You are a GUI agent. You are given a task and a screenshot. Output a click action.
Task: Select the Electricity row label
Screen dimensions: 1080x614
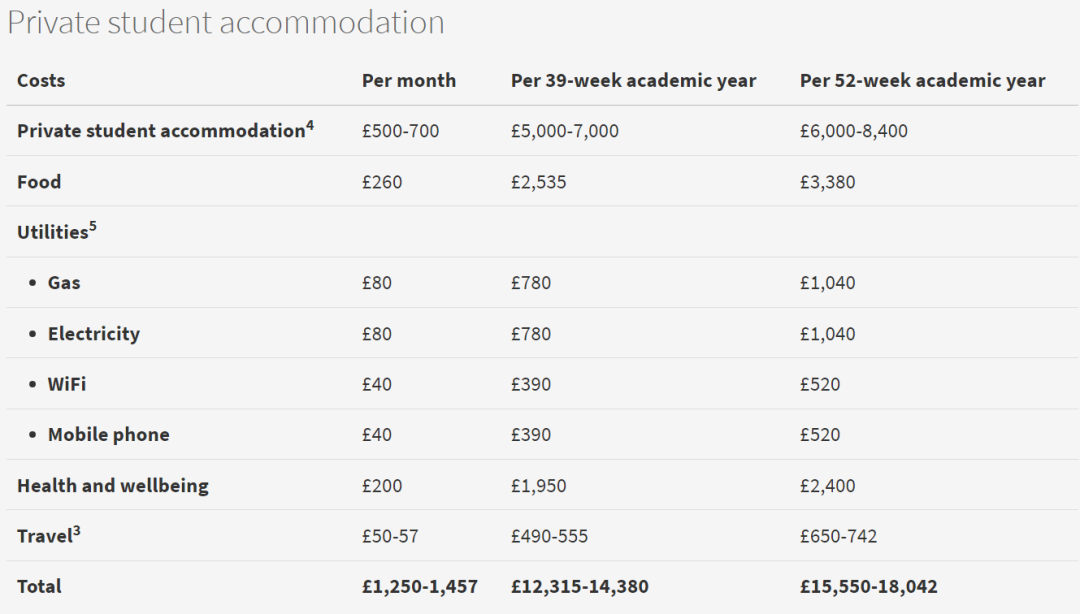(x=94, y=334)
